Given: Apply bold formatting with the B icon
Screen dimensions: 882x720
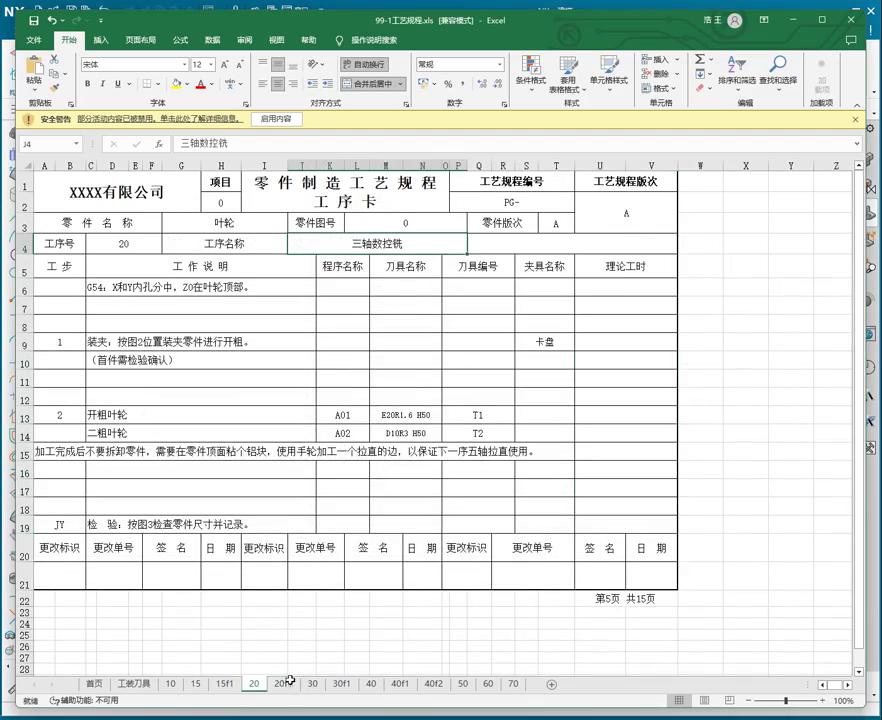Looking at the screenshot, I should [89, 83].
